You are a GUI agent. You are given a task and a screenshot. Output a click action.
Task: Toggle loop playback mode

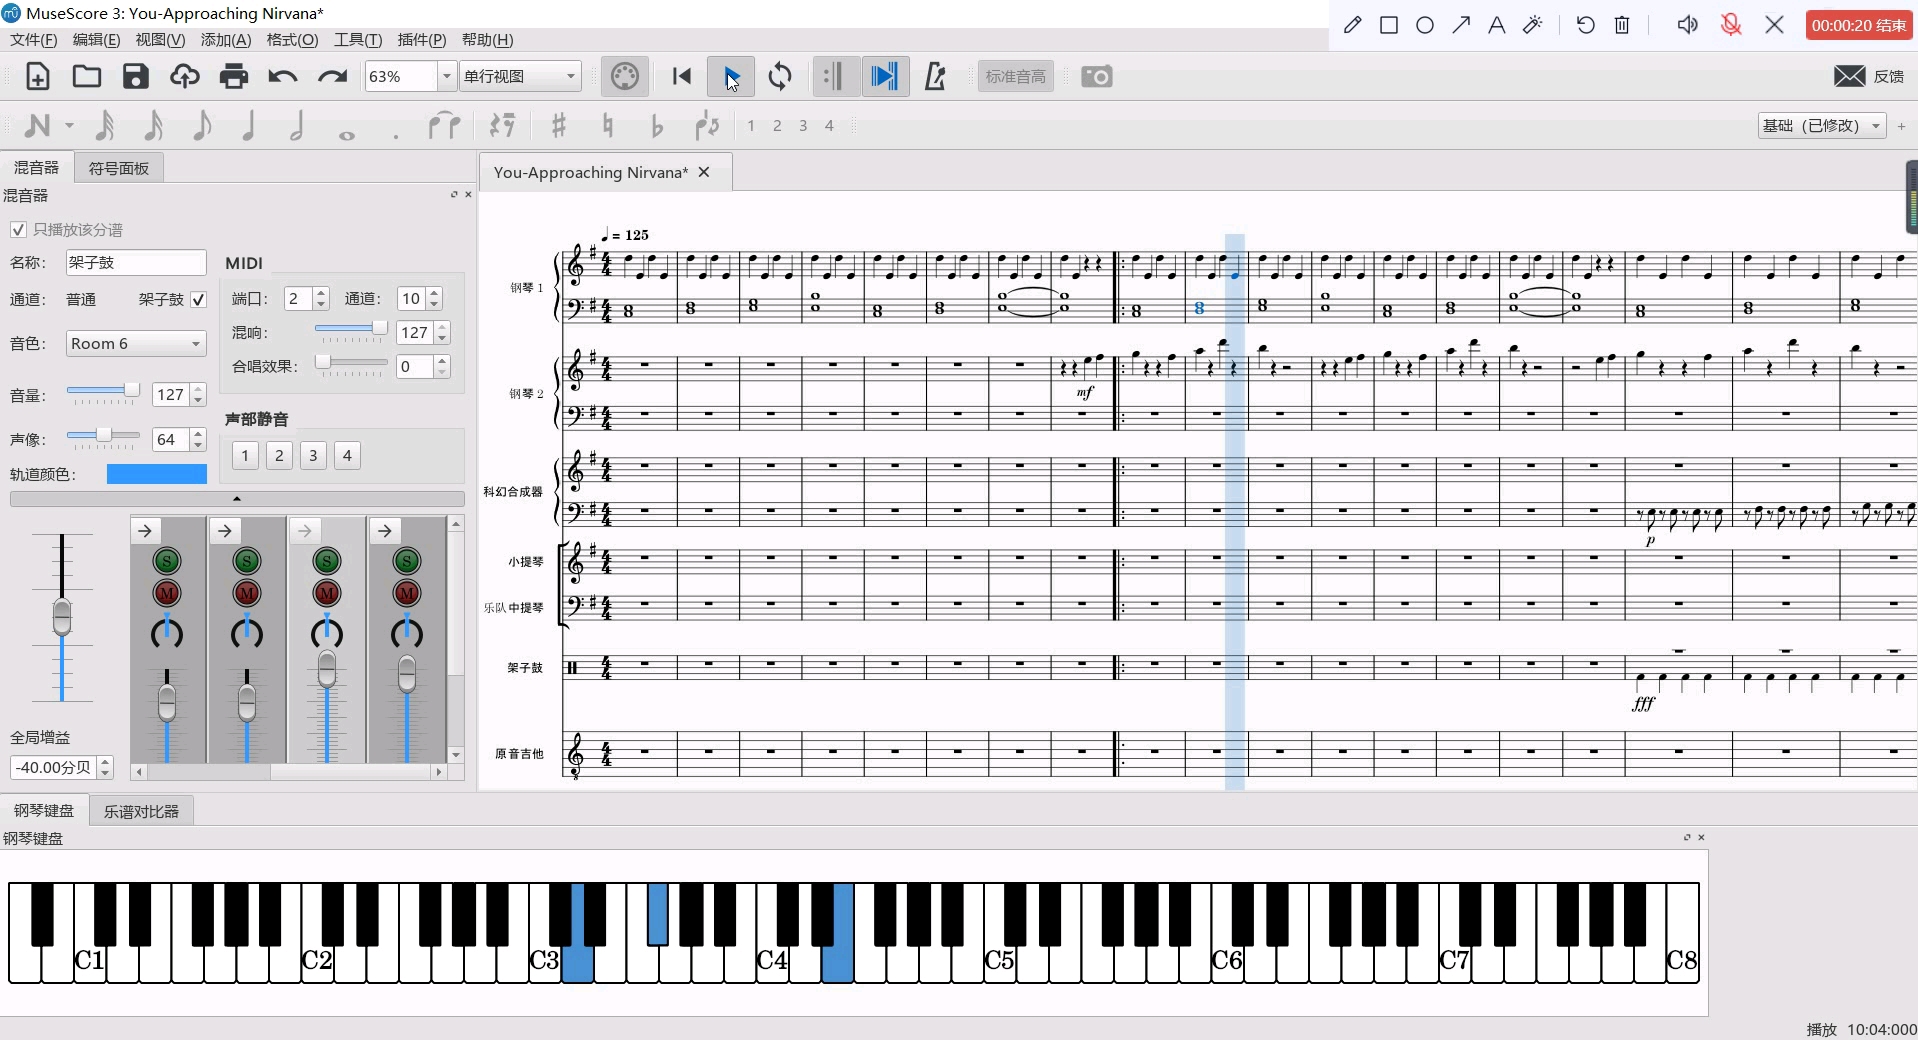pyautogui.click(x=780, y=76)
